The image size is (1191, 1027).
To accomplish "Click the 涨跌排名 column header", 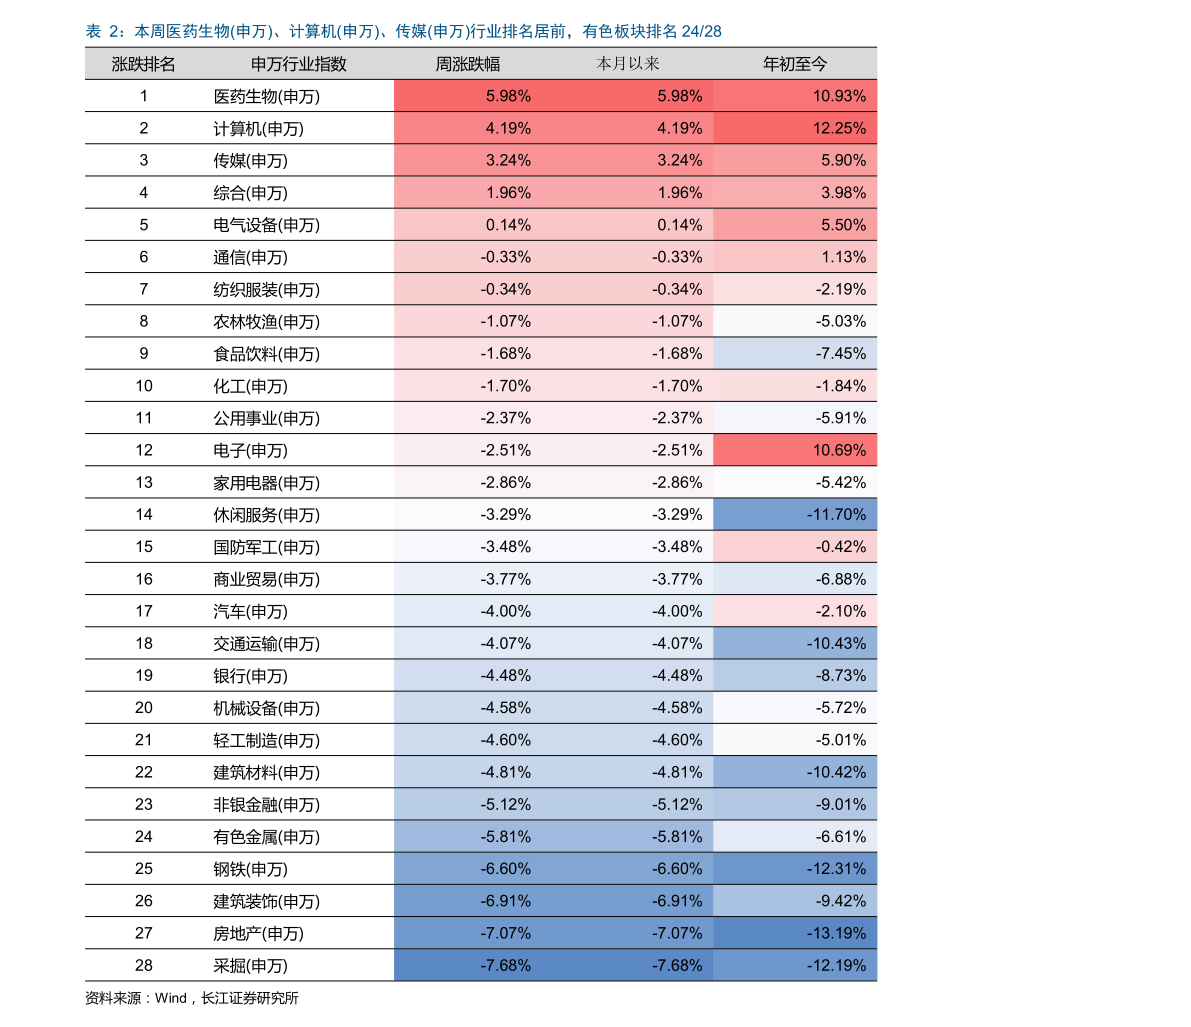I will [143, 64].
